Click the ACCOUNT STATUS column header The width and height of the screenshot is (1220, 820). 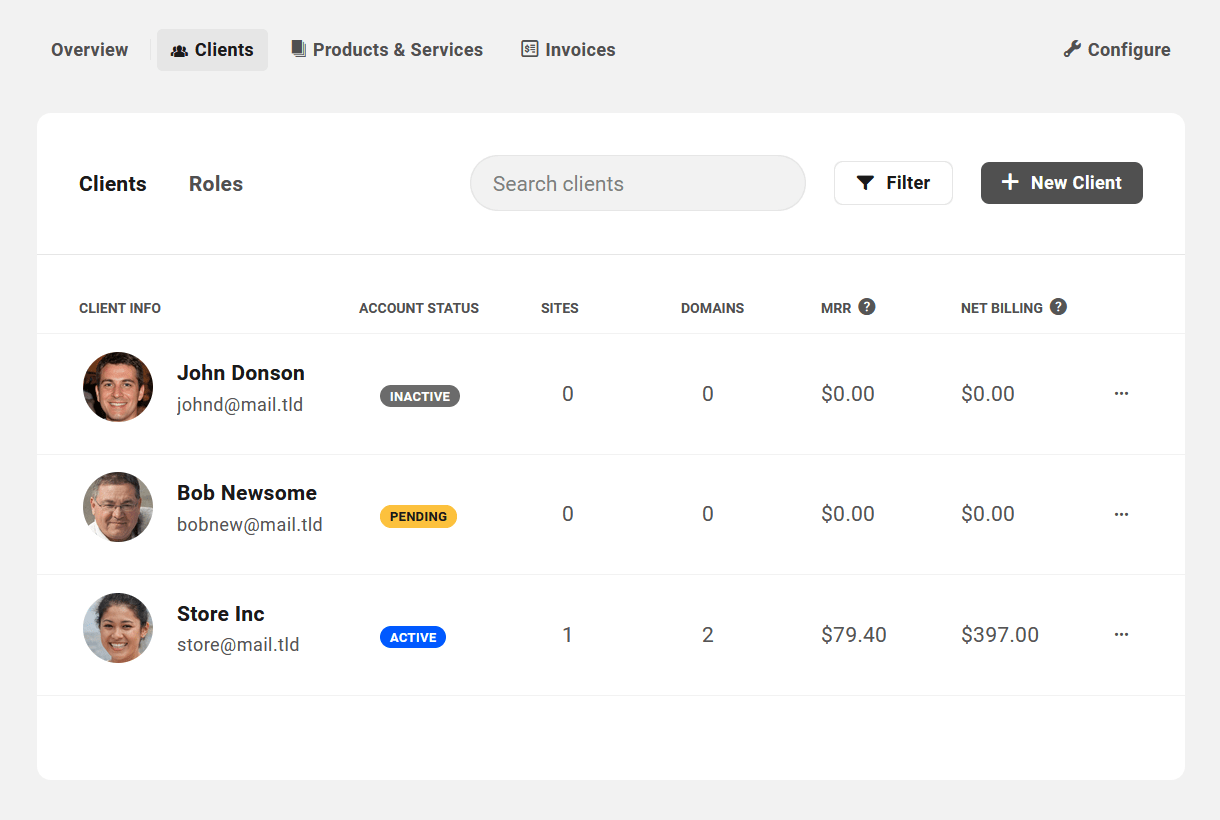(419, 308)
